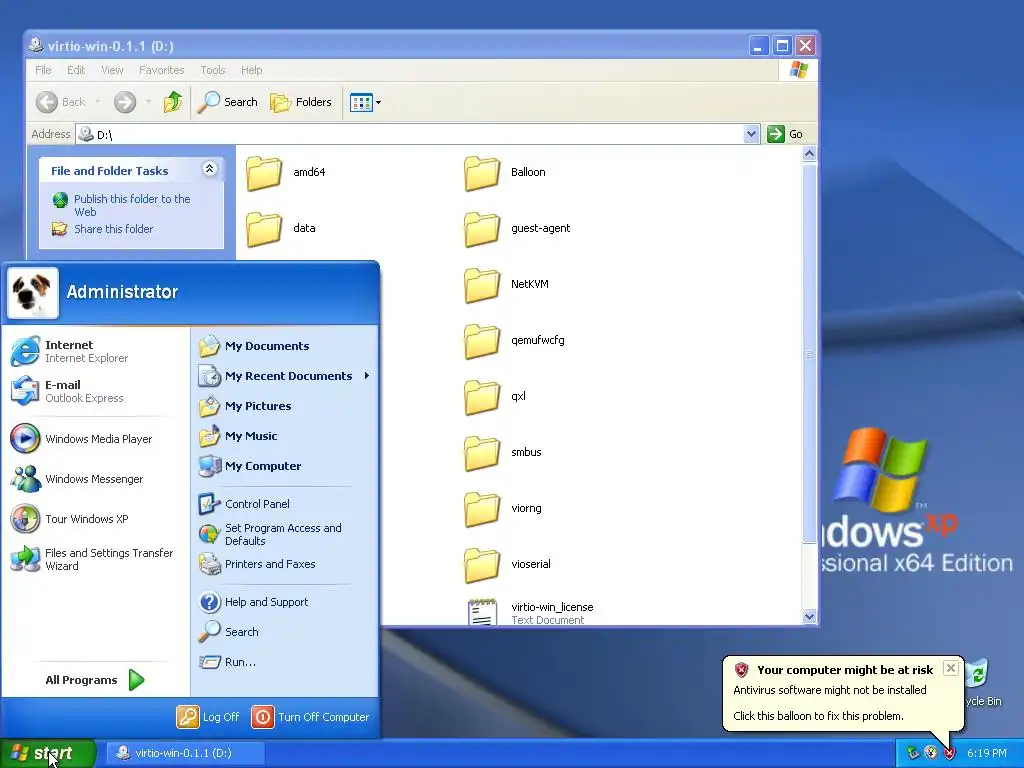Open the Tools menu
Screen dimensions: 1024x768
click(212, 70)
